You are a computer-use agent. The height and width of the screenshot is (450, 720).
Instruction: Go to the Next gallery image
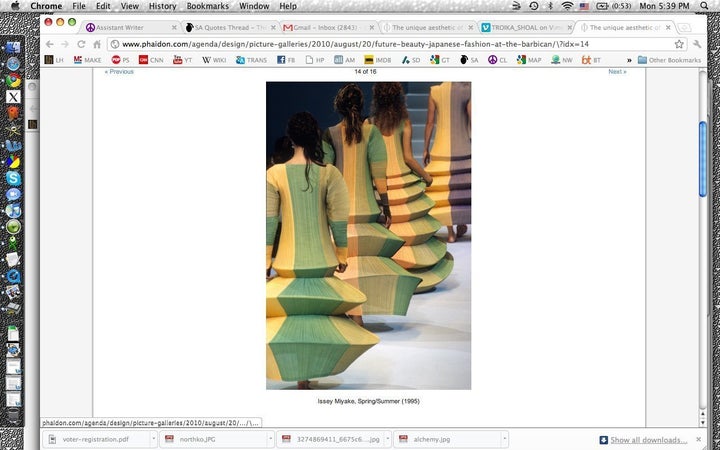click(x=617, y=72)
